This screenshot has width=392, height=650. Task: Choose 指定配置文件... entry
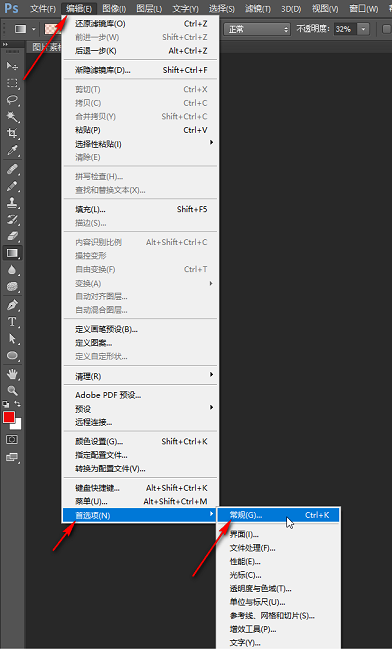pyautogui.click(x=140, y=455)
